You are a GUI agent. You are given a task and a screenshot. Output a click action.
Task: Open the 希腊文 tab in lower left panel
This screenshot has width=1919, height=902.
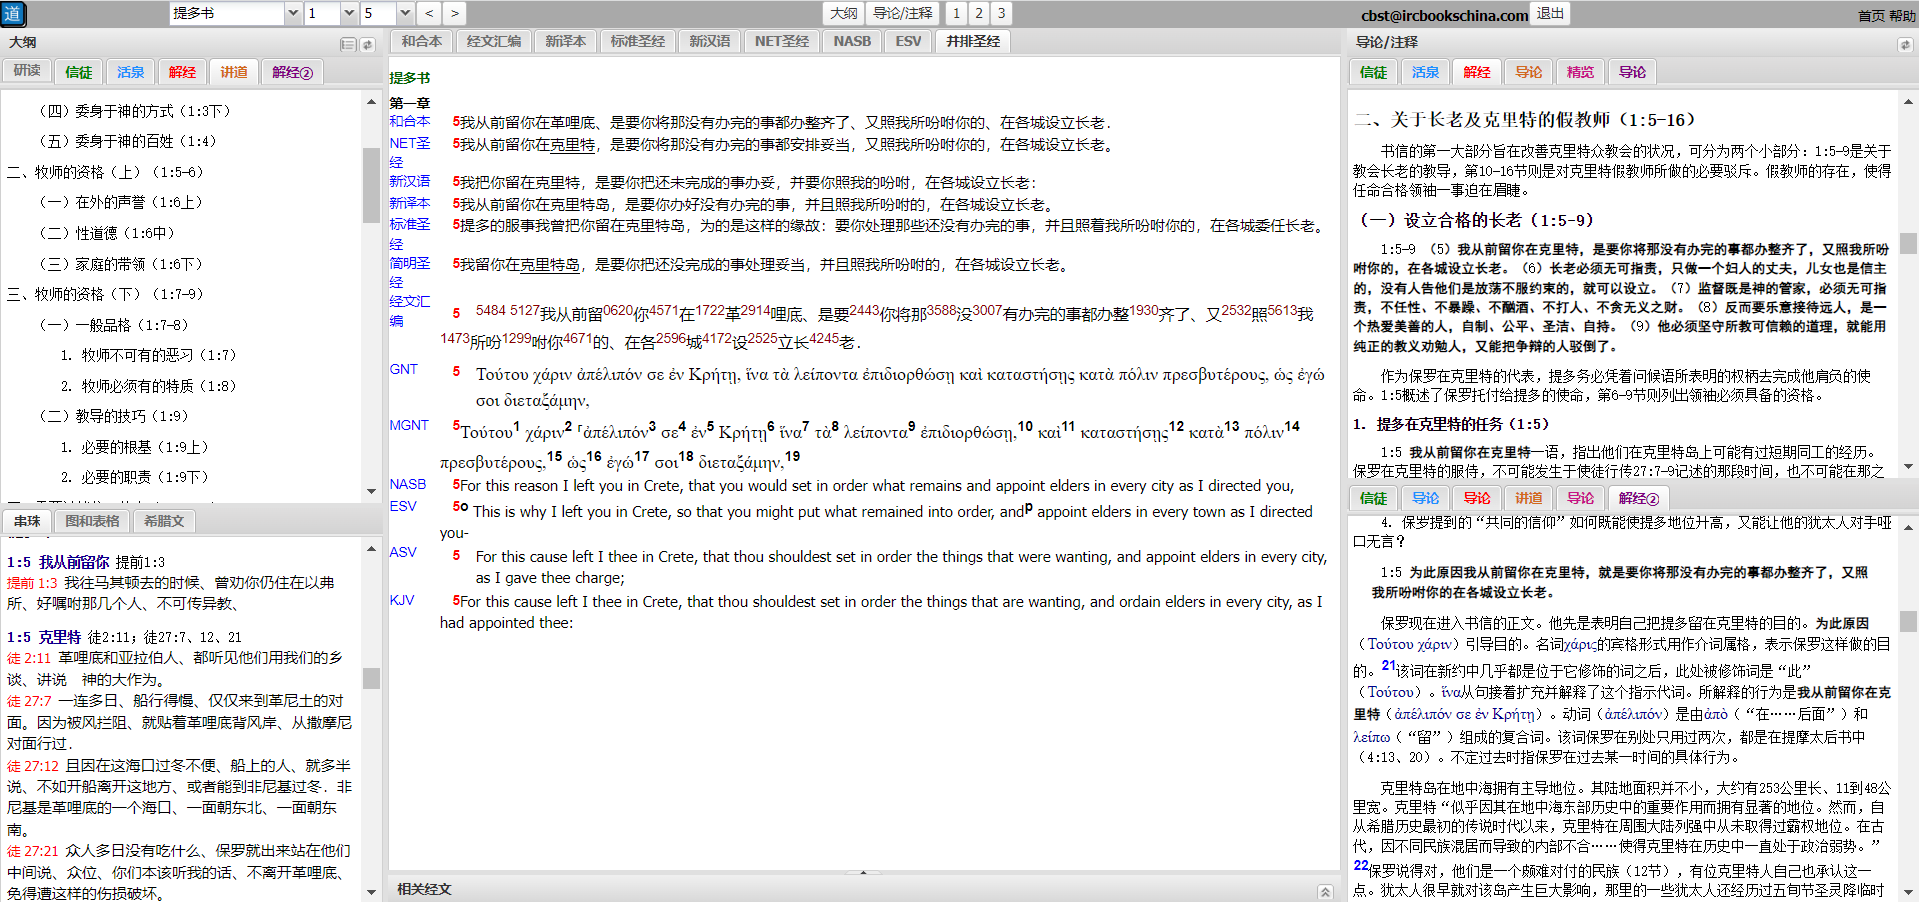164,521
